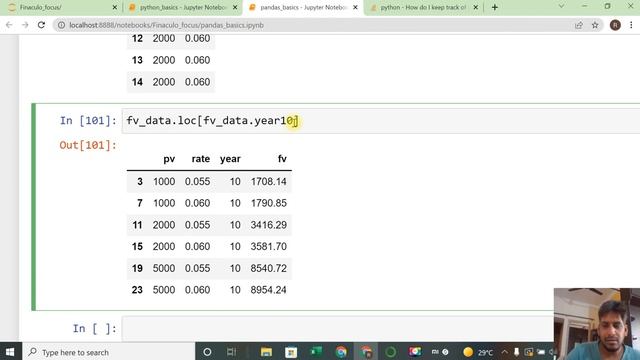Image resolution: width=640 pixels, height=360 pixels.
Task: Click inside the In [101] code cell
Action: pyautogui.click(x=380, y=121)
